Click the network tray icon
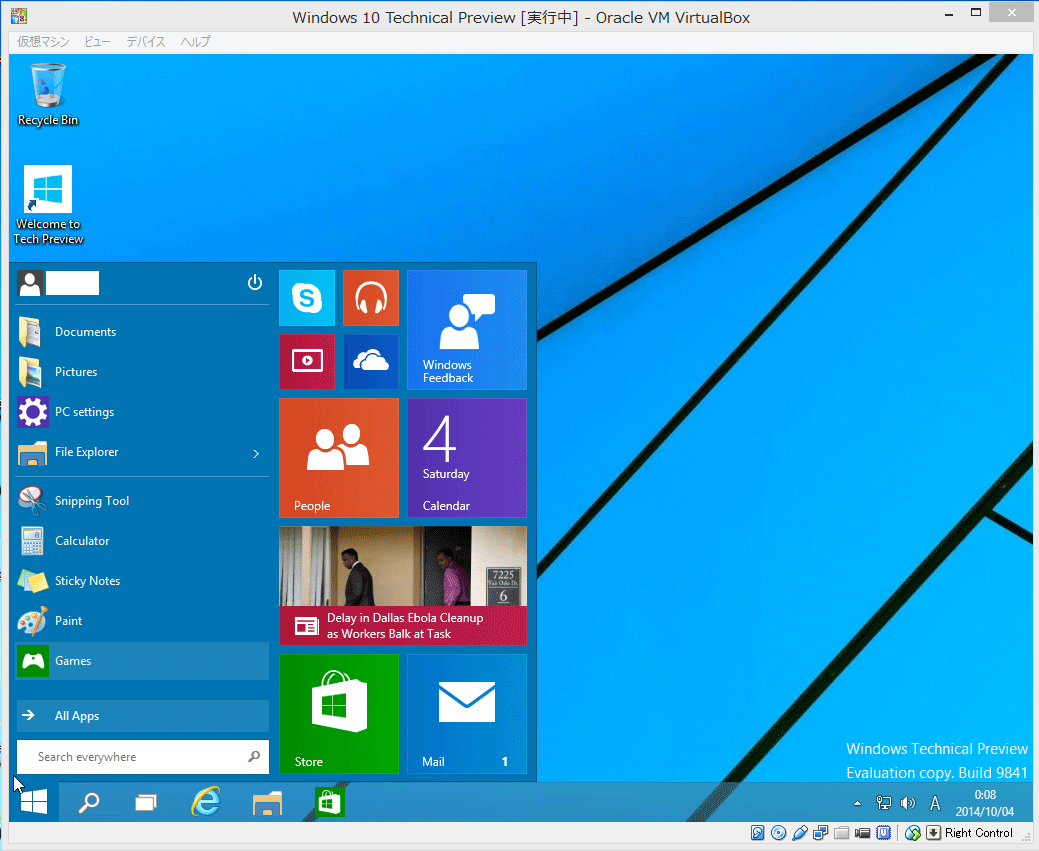This screenshot has width=1039, height=851. click(x=883, y=803)
